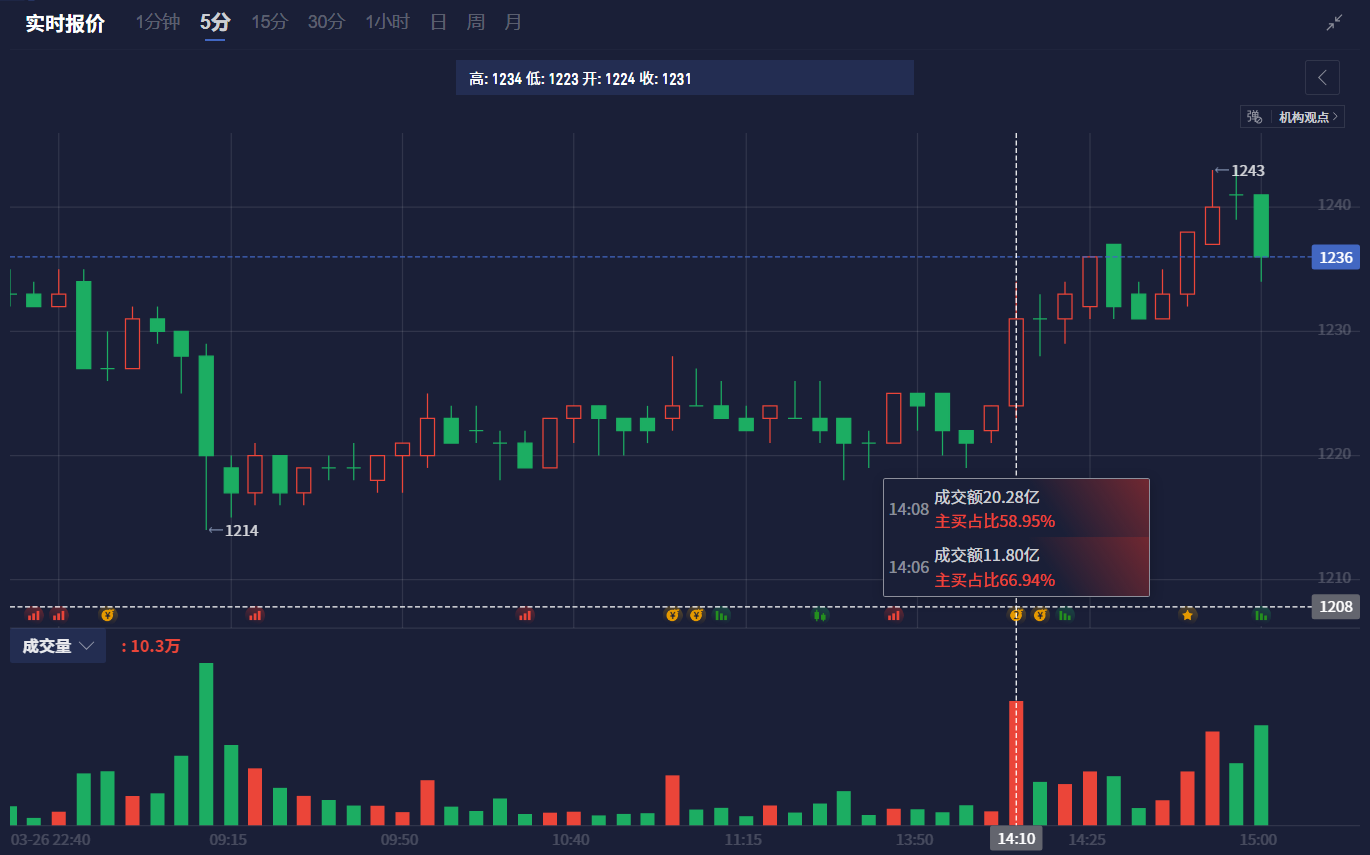Click the green candlestick event marker
The height and width of the screenshot is (855, 1370).
(x=820, y=614)
